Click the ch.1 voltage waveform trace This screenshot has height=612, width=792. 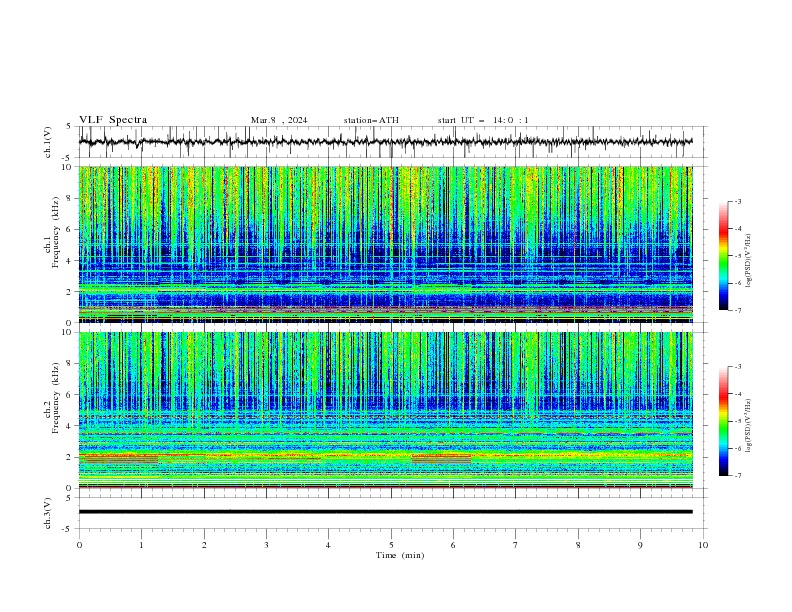pos(385,142)
